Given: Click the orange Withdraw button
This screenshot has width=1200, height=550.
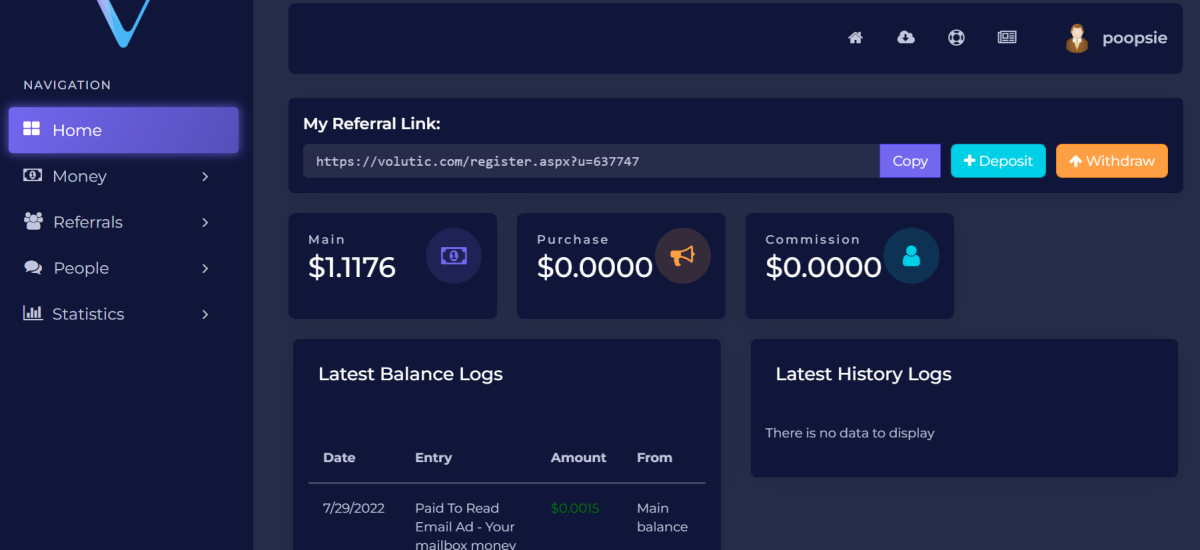Looking at the screenshot, I should pos(1111,161).
